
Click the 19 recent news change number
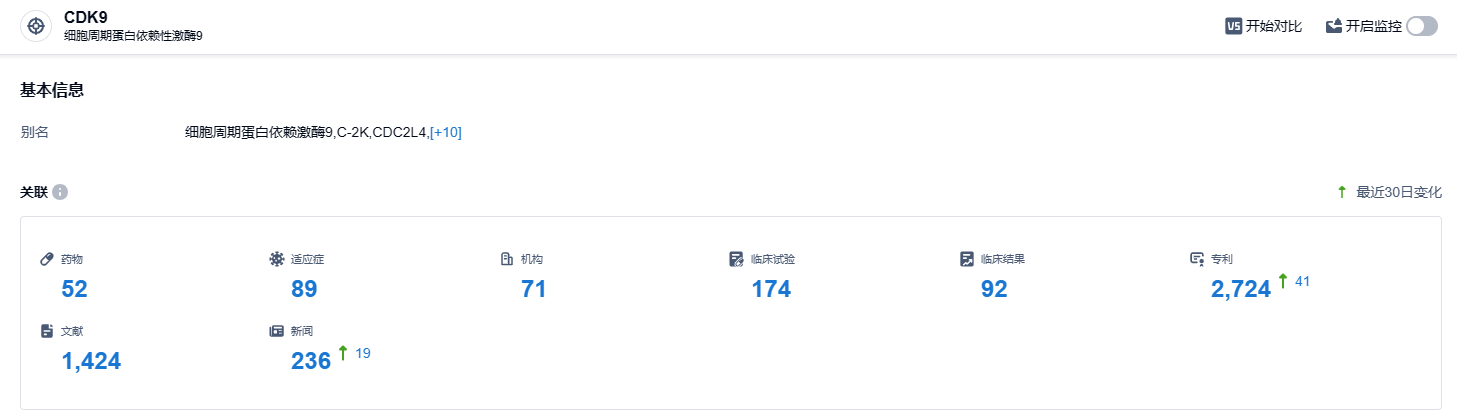(362, 353)
